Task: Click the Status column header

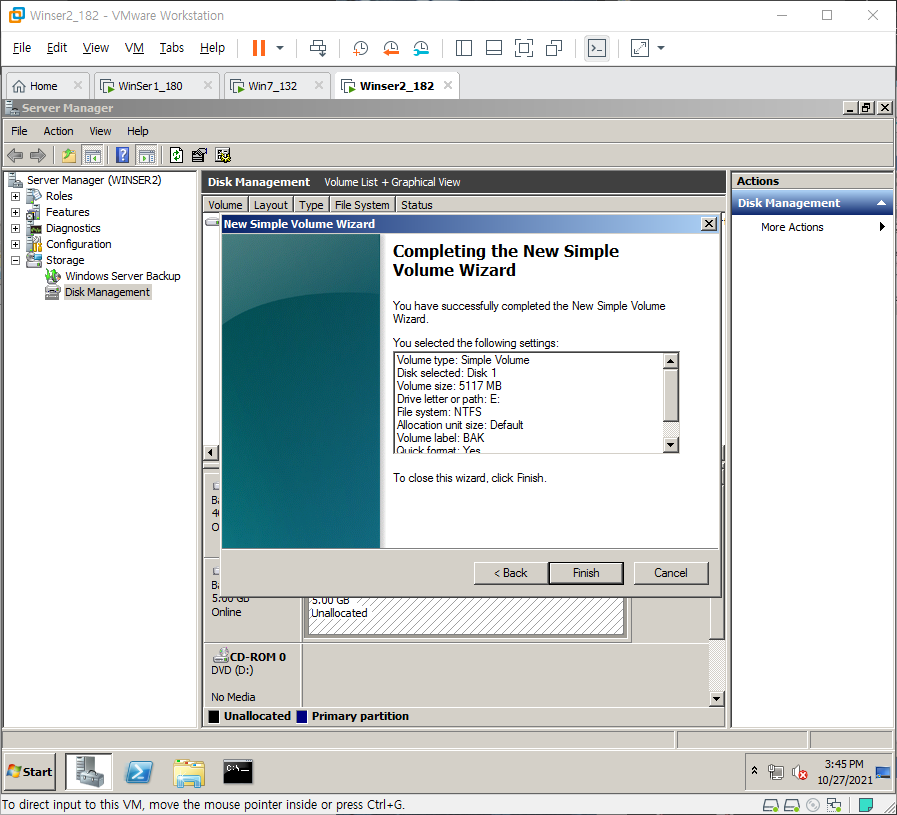Action: 416,205
